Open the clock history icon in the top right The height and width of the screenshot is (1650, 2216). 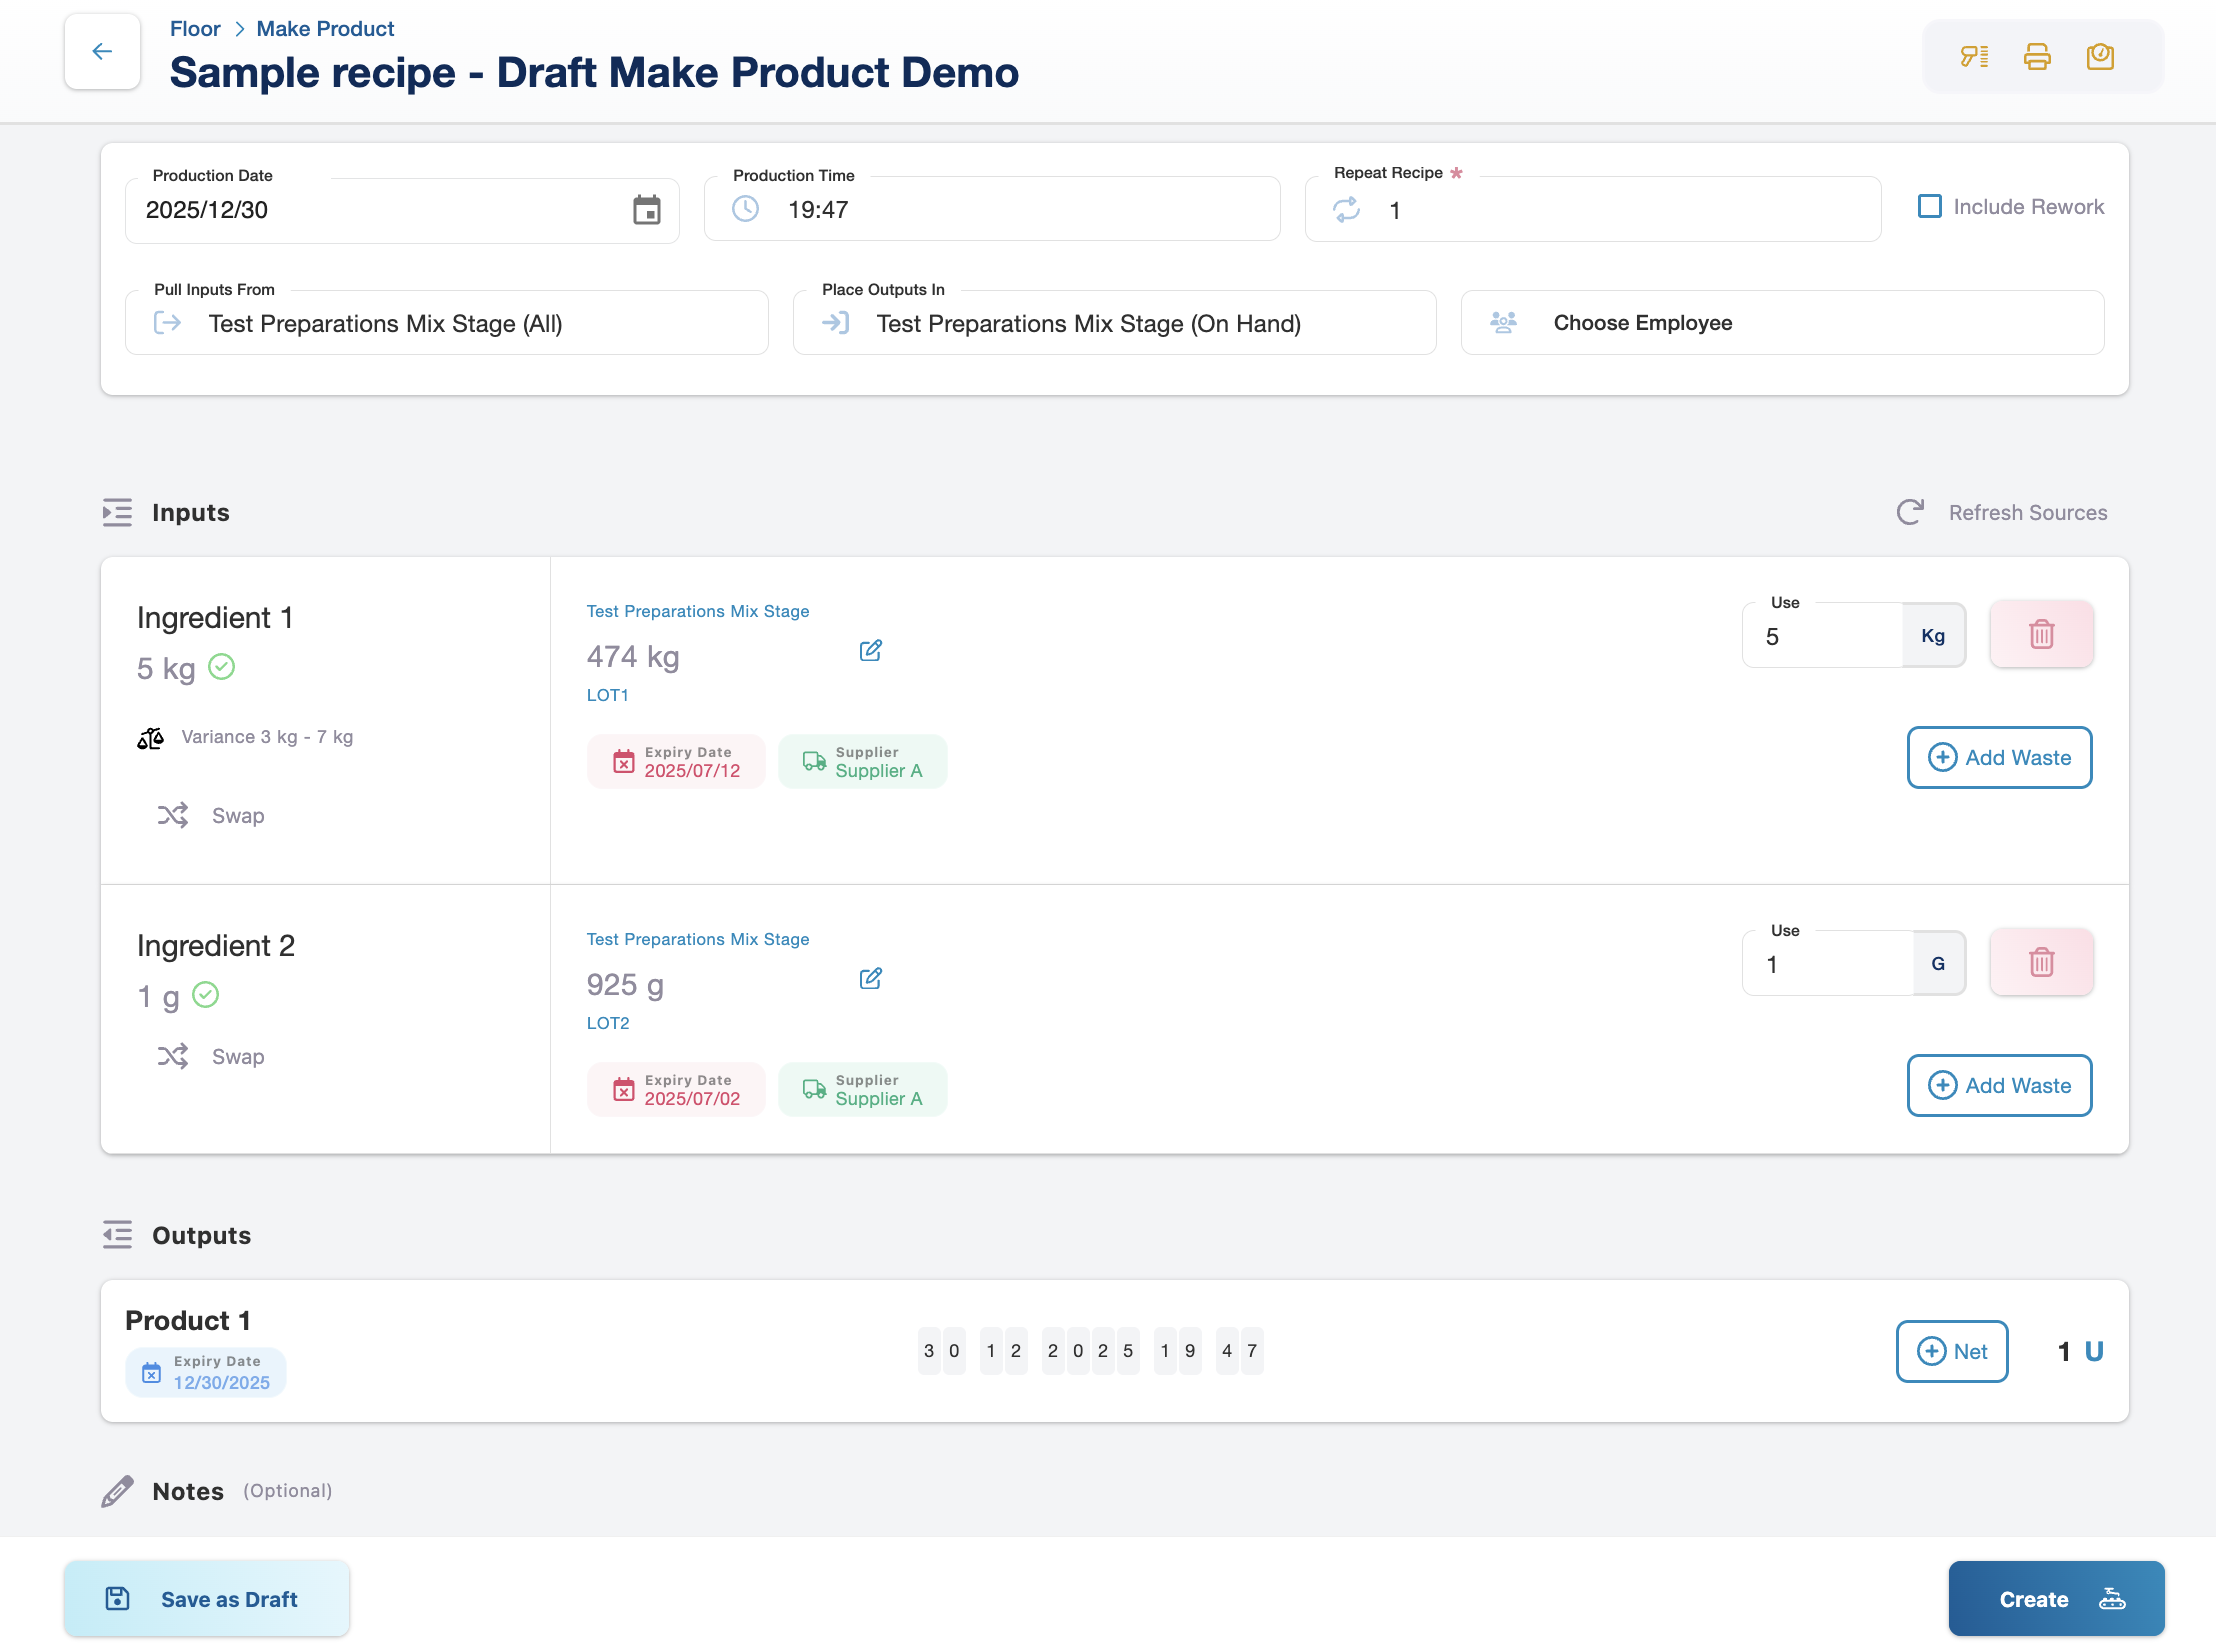(2100, 57)
